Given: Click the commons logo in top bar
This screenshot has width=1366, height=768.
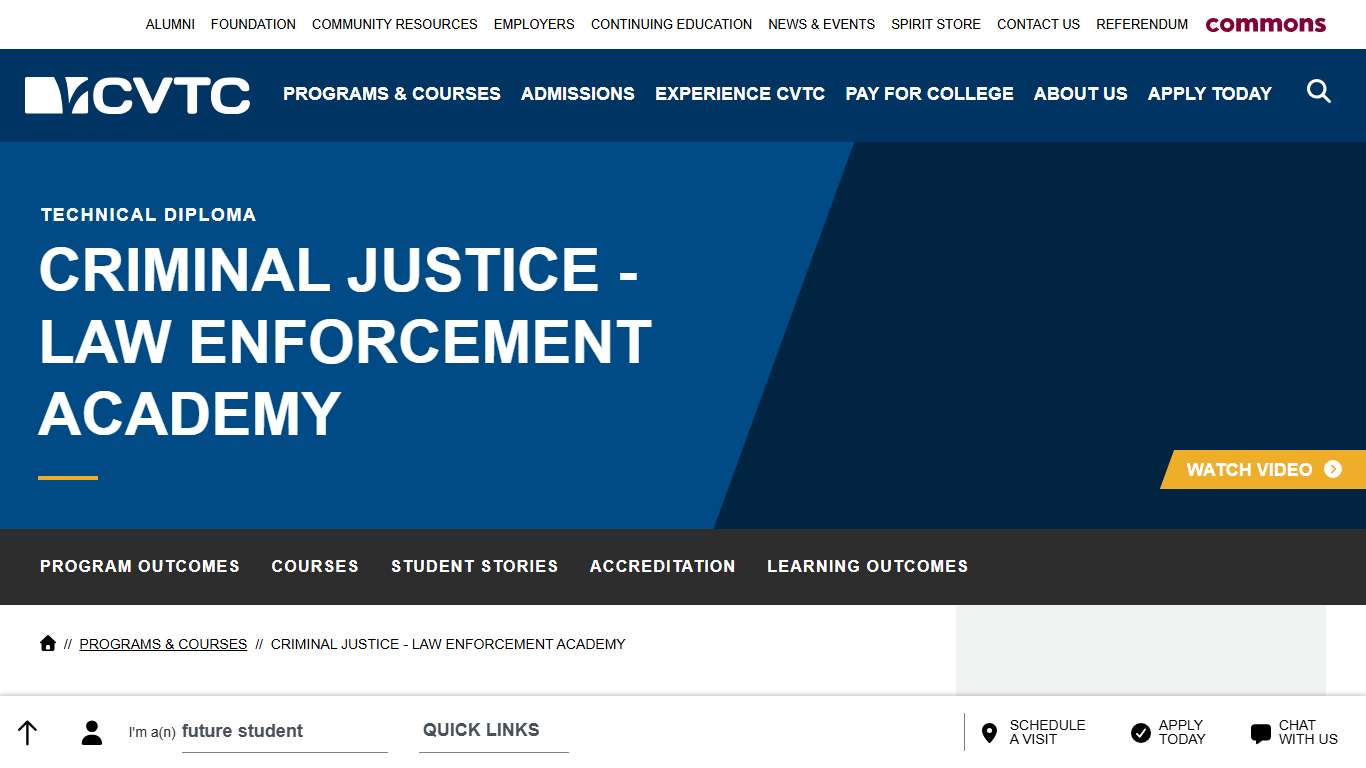Looking at the screenshot, I should click(x=1265, y=23).
